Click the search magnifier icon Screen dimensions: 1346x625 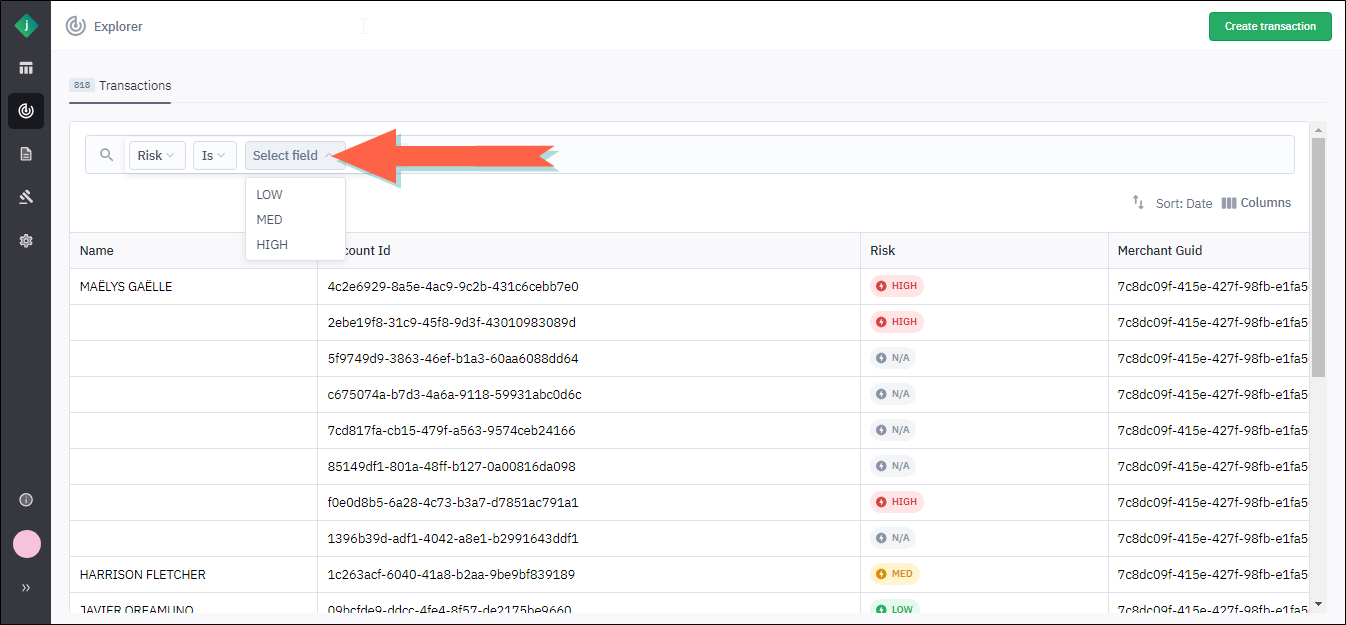107,155
